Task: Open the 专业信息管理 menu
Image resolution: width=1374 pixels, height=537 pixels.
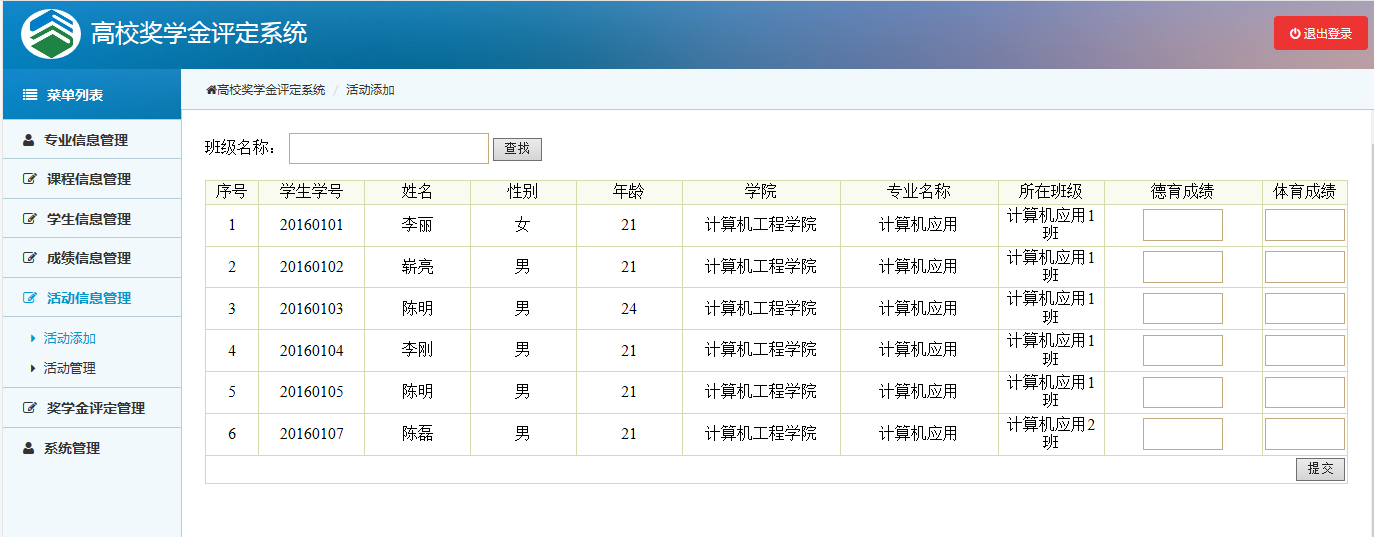Action: [91, 140]
